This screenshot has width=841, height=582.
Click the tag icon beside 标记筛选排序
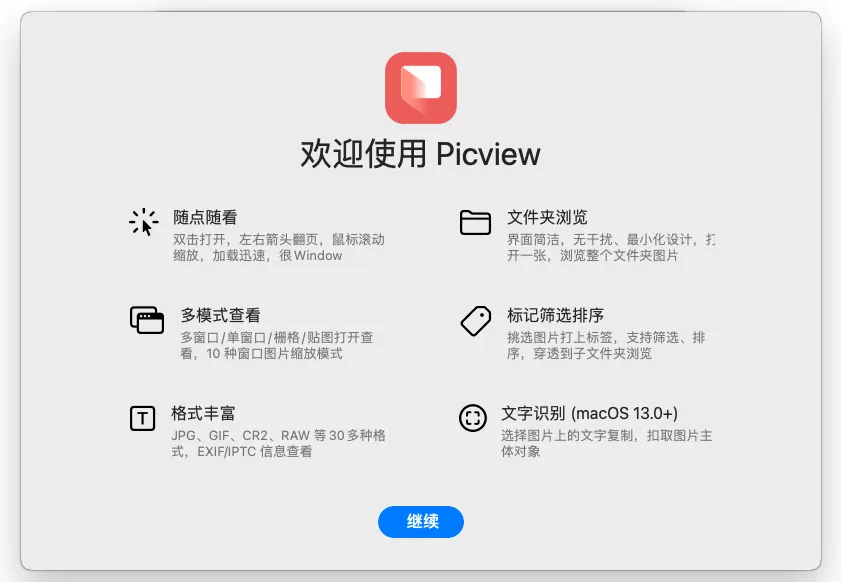coord(475,320)
